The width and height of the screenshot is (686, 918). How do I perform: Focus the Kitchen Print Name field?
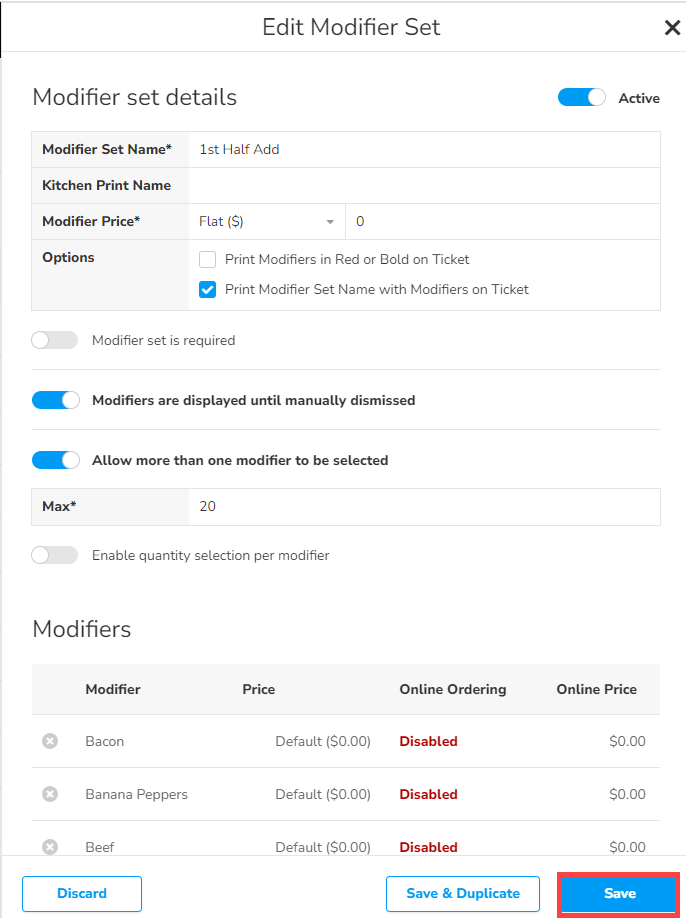424,185
